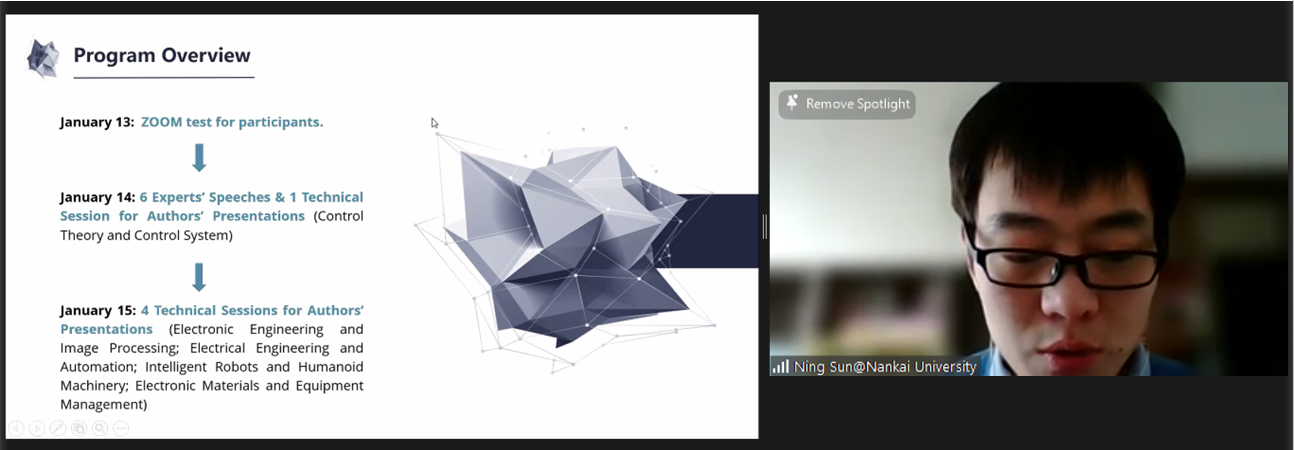Click the arrow below January 13 line

coord(199,158)
